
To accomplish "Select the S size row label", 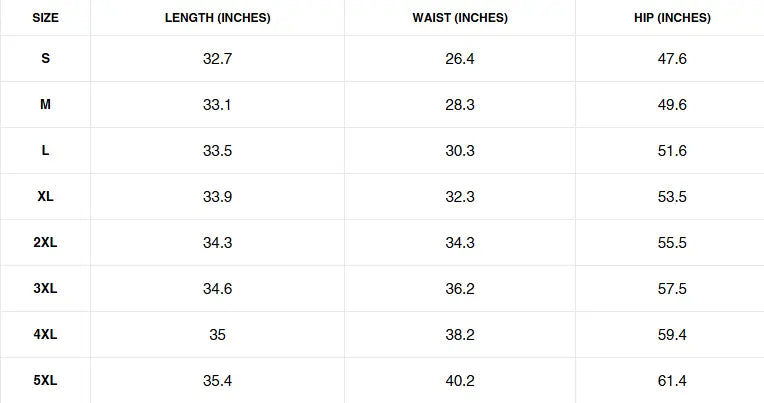I will [x=45, y=59].
